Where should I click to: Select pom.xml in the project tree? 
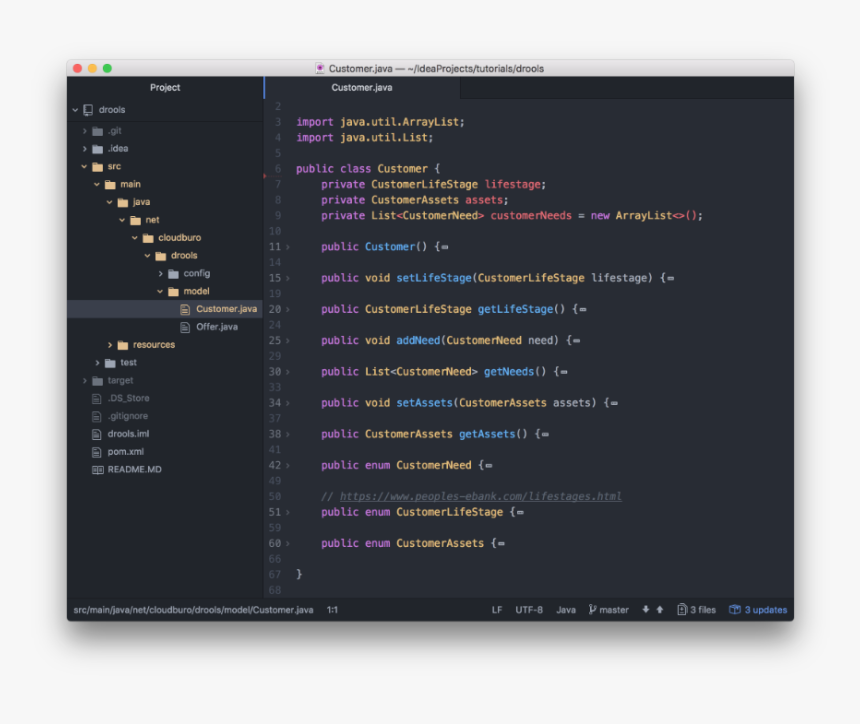125,452
